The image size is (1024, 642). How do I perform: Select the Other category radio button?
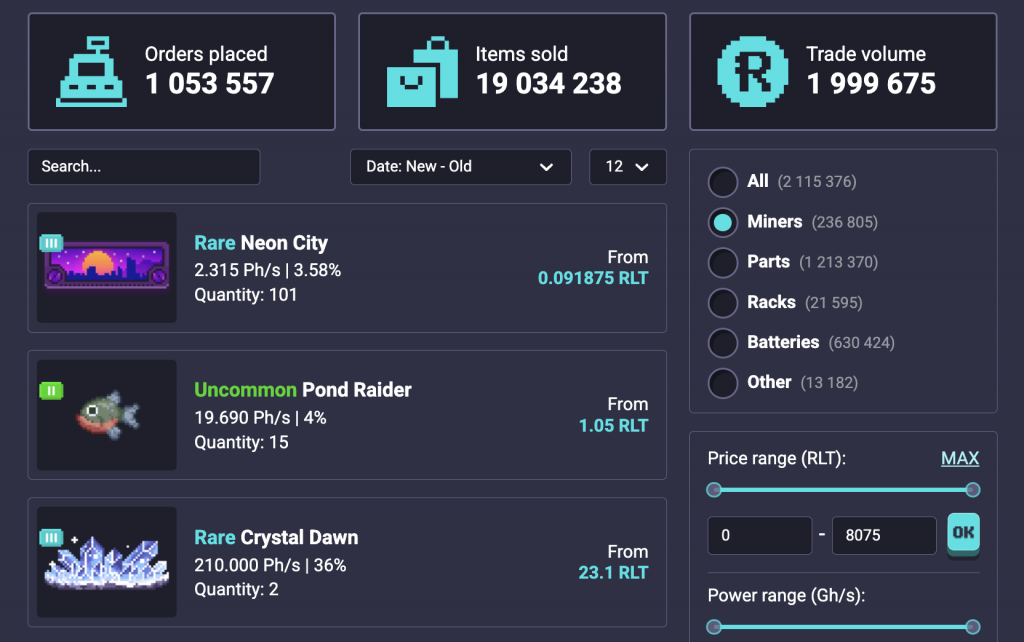(x=723, y=383)
